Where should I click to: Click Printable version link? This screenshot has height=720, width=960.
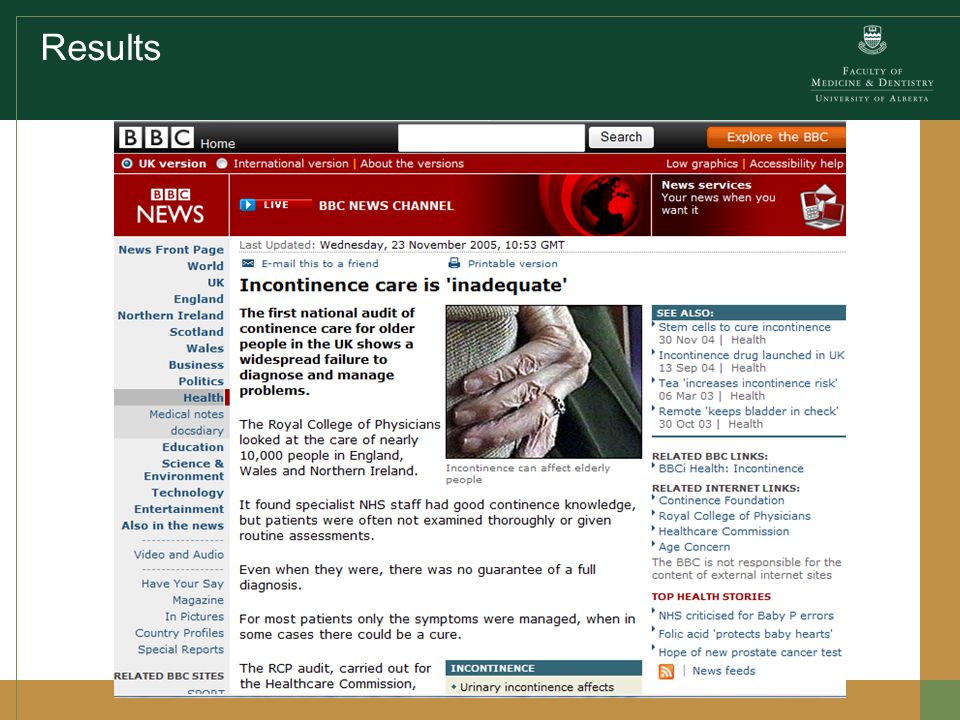pos(512,264)
